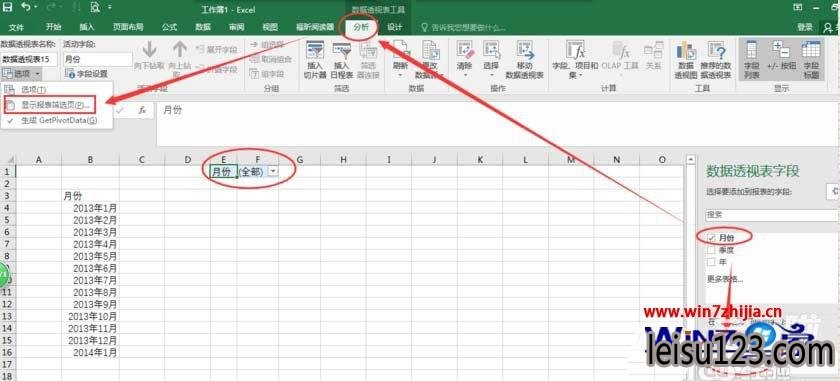The image size is (840, 381).
Task: Open 文件 tab
Action: [17, 27]
